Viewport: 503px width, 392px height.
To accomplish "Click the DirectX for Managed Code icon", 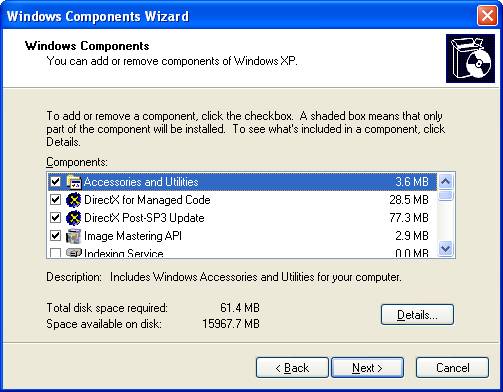I will (73, 200).
